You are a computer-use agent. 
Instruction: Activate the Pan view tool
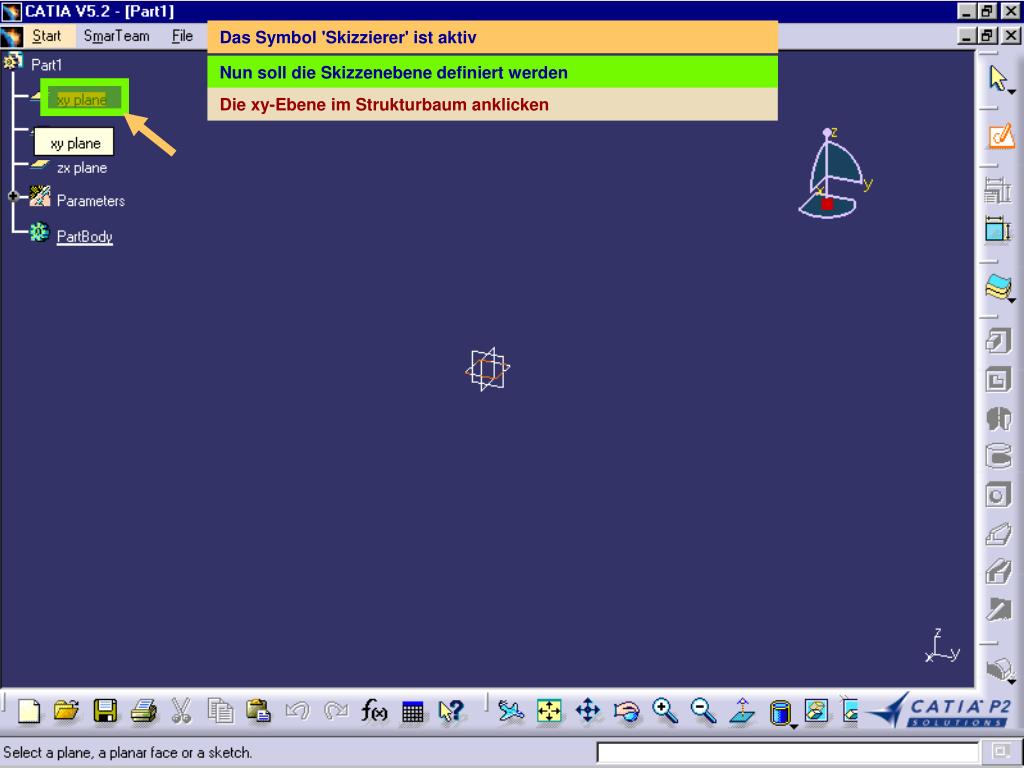588,711
